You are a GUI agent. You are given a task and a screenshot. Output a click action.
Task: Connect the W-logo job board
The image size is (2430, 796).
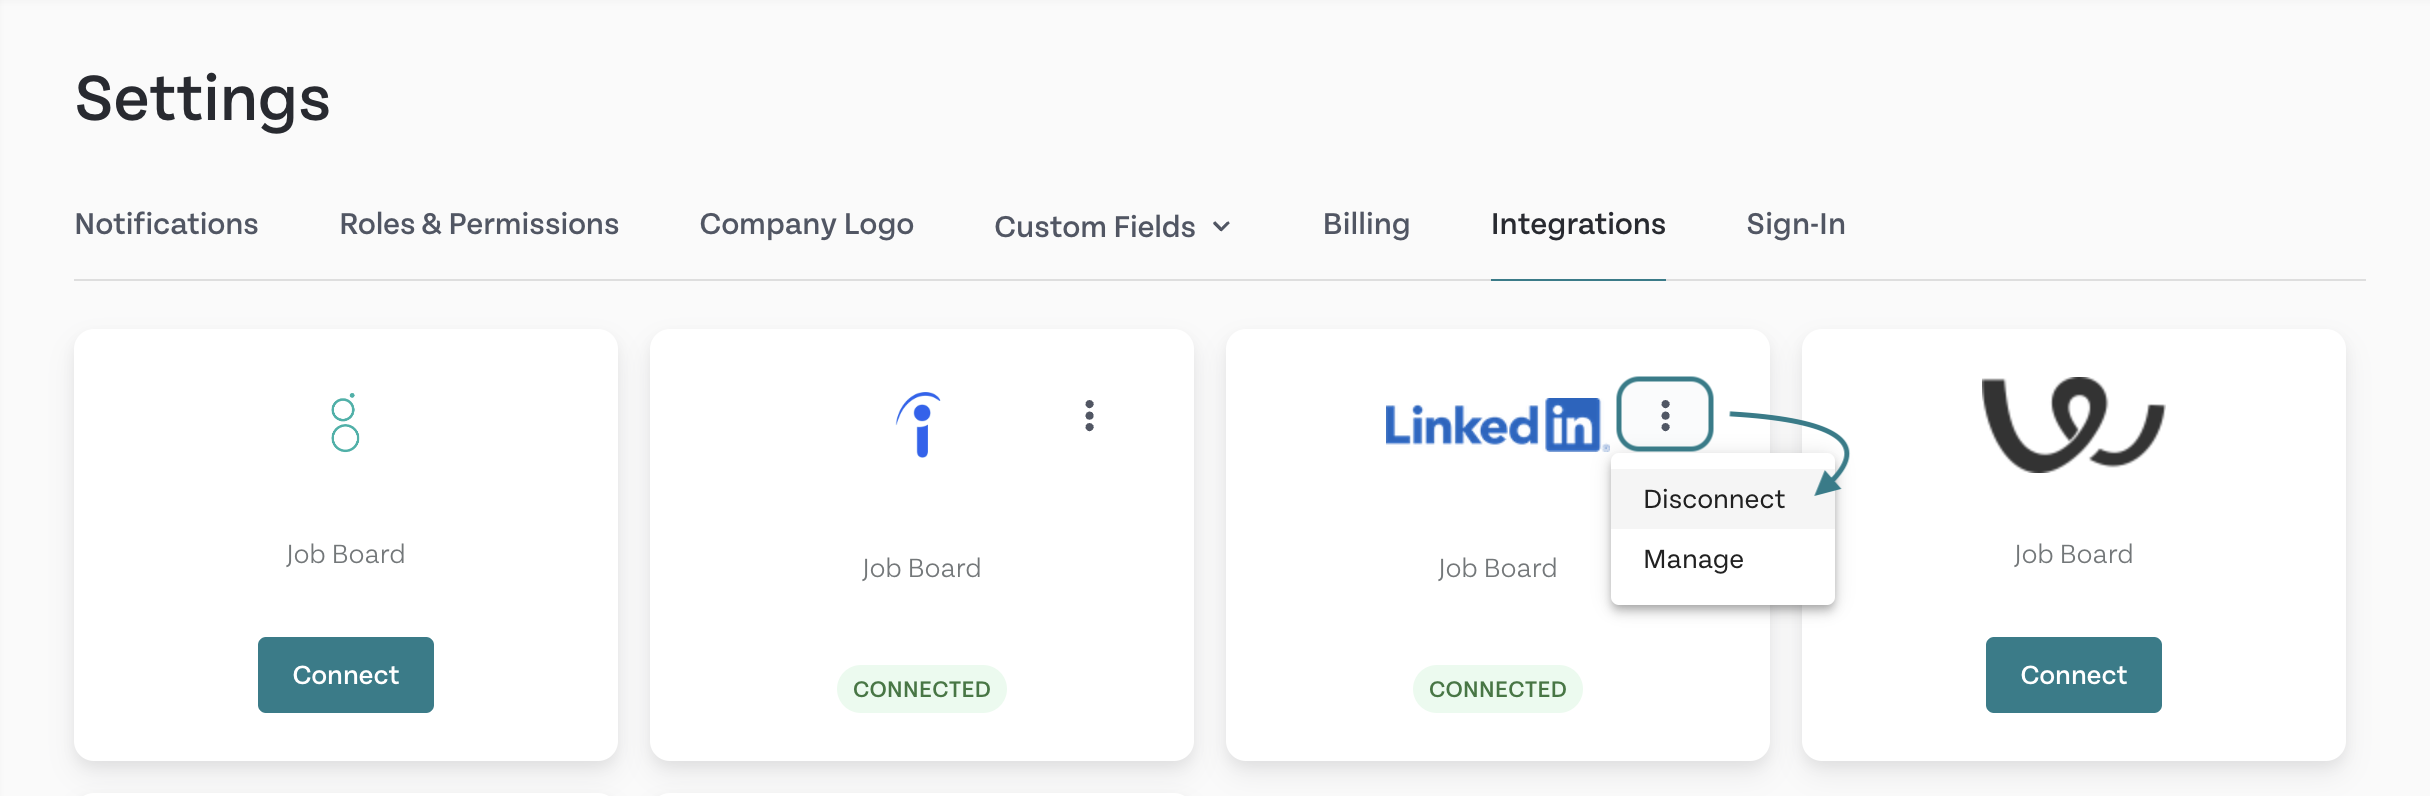point(2074,675)
